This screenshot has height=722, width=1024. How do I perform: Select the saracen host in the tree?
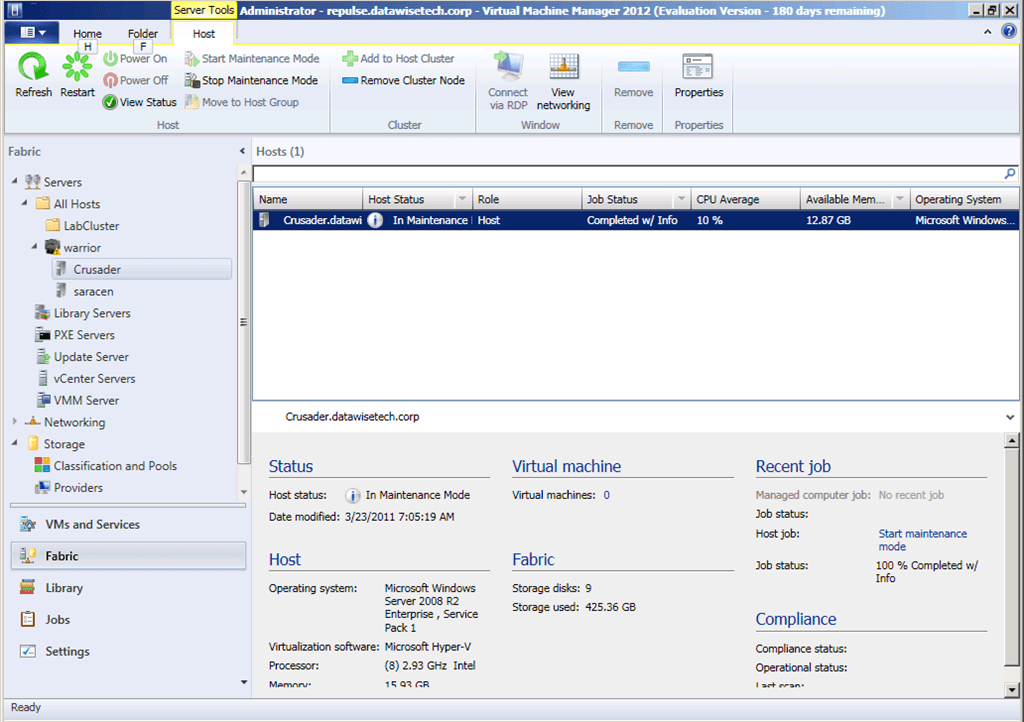tap(93, 291)
